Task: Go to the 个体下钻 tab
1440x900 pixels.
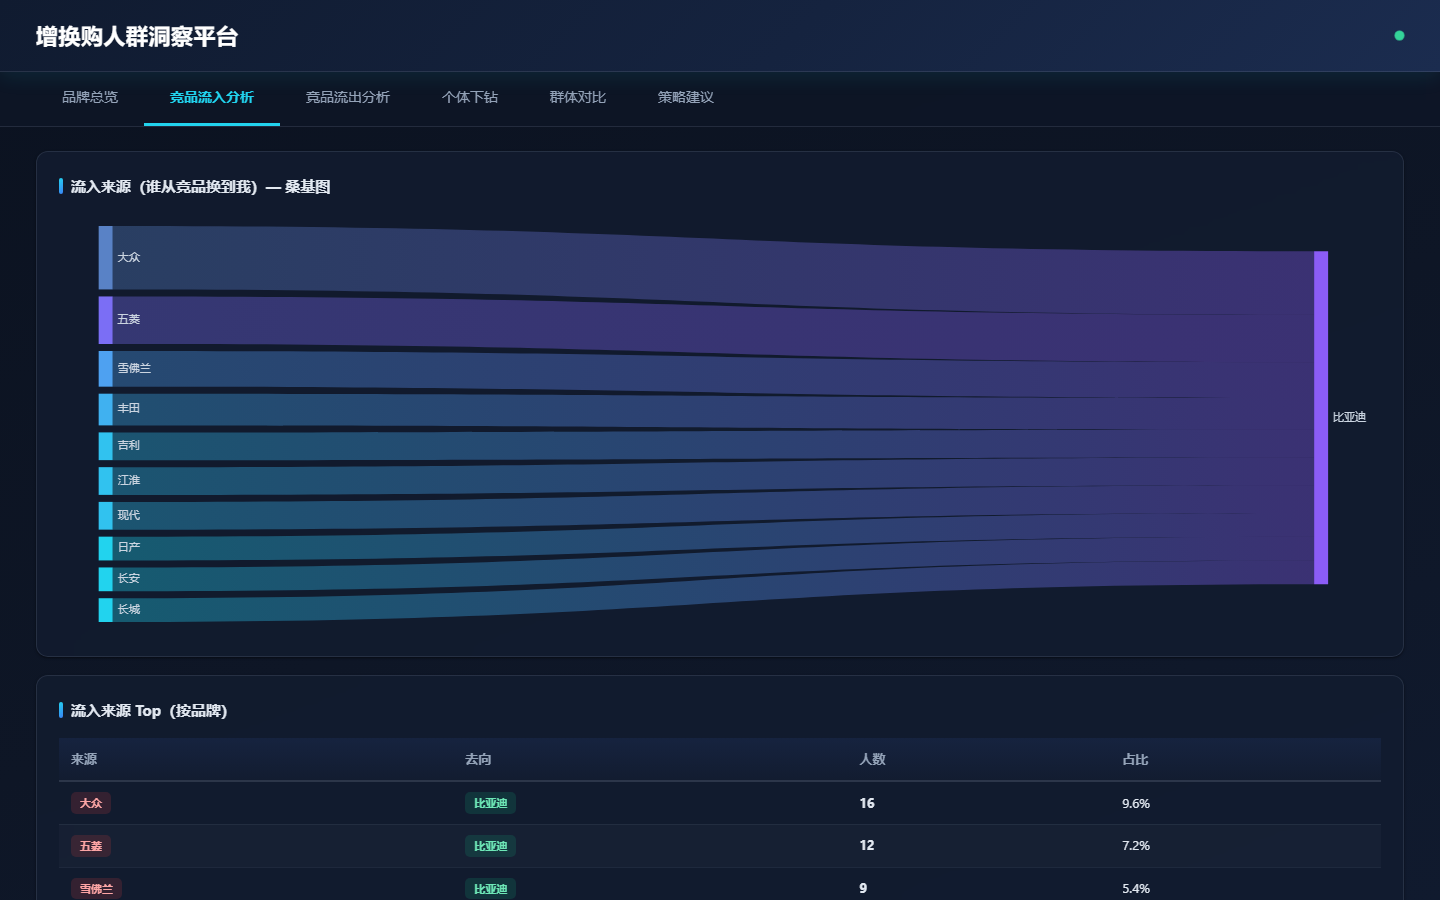Action: point(470,97)
